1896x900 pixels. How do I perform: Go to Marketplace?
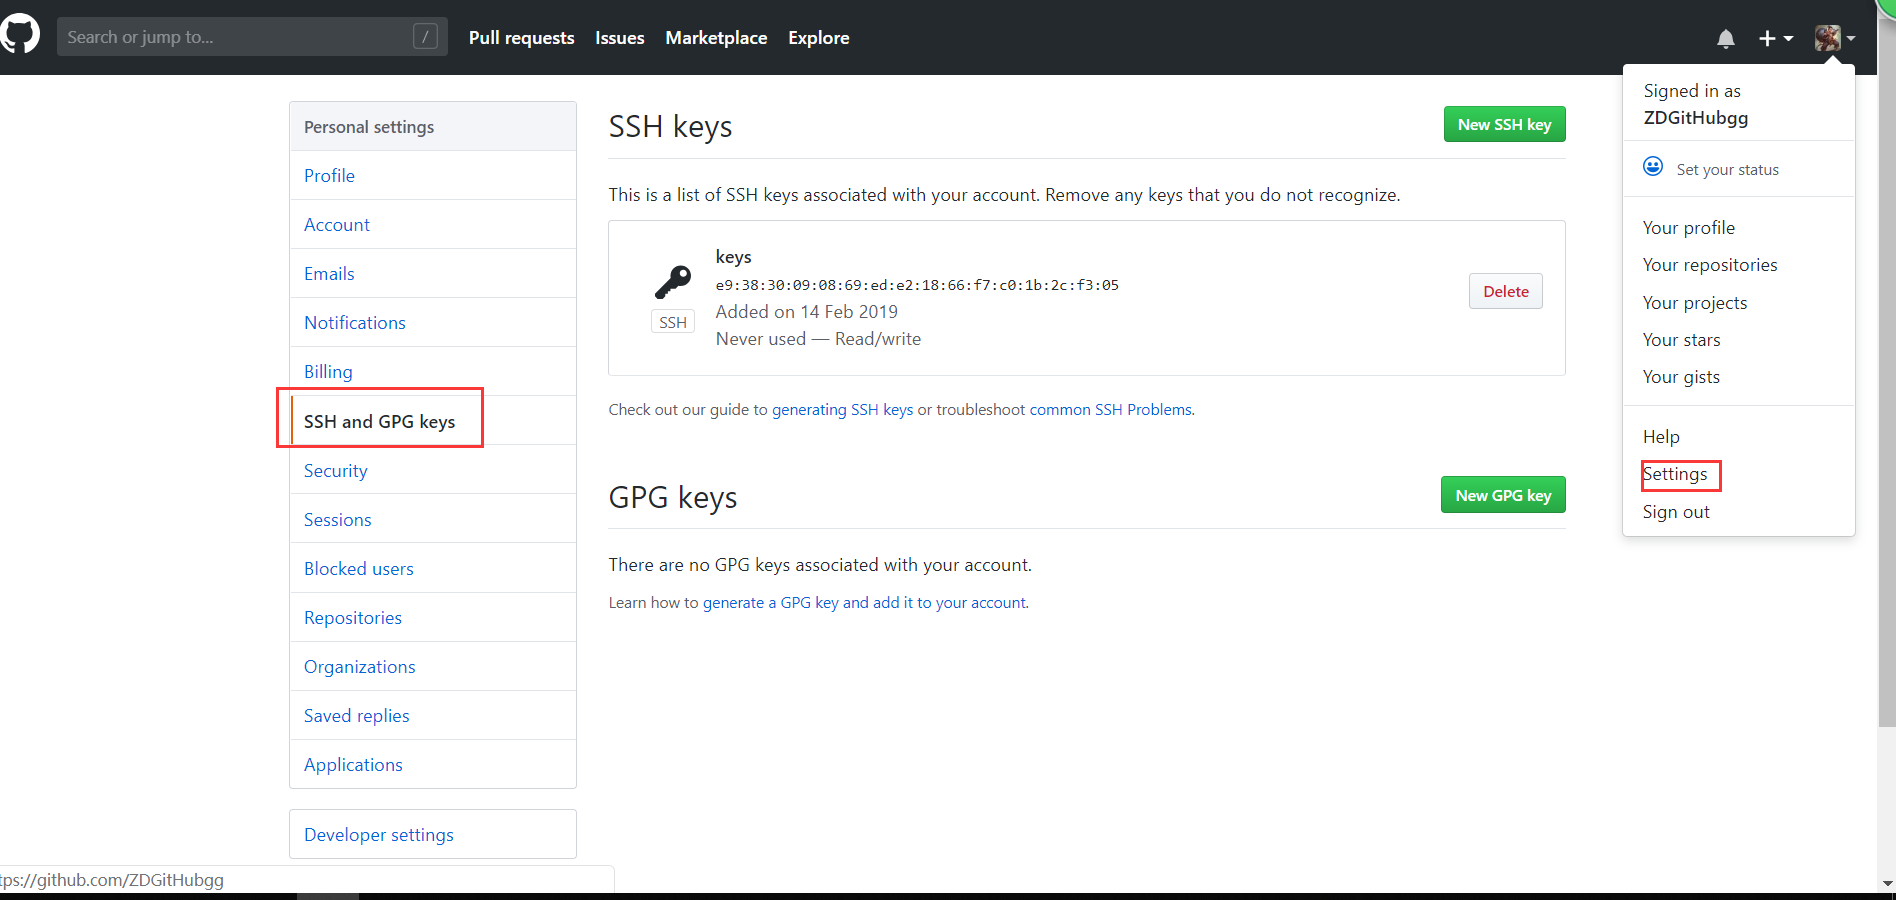click(716, 38)
